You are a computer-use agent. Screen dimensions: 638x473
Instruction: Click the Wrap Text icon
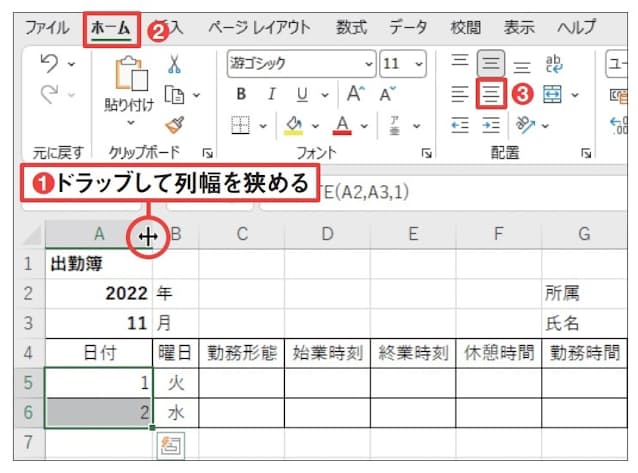pyautogui.click(x=554, y=64)
